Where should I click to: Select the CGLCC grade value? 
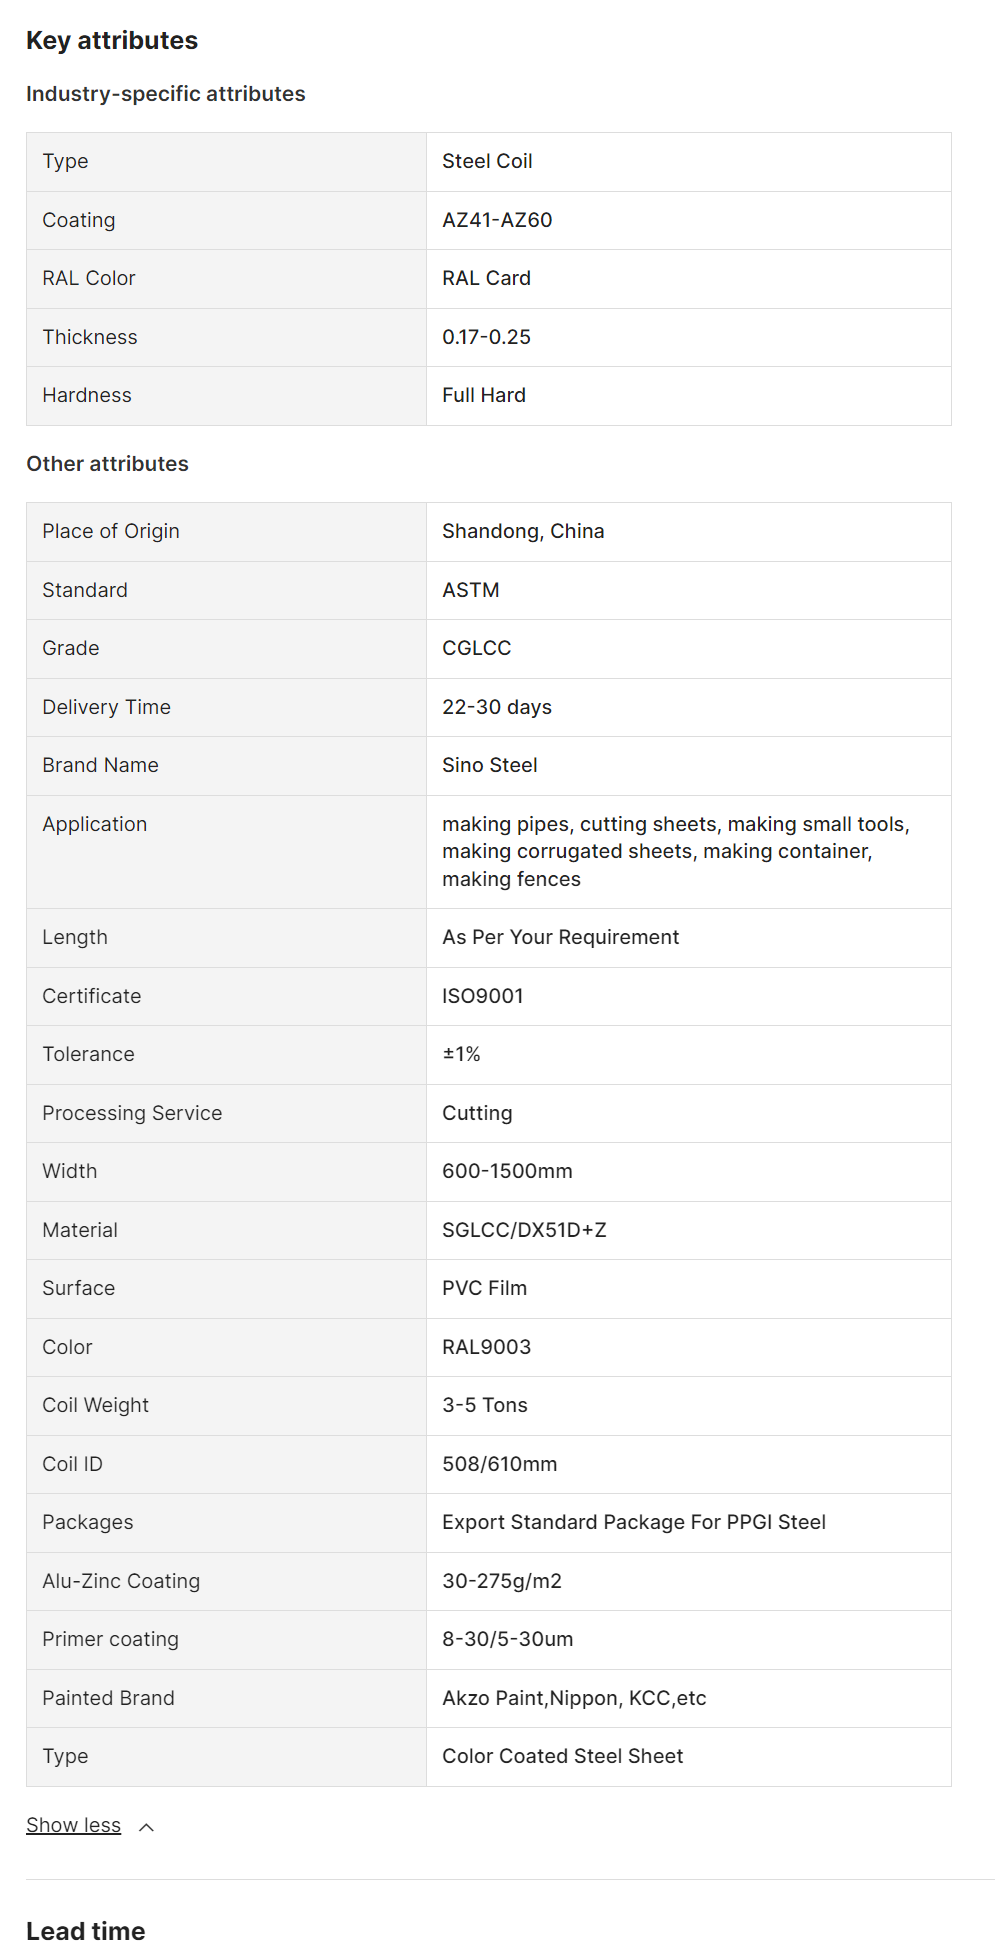476,648
